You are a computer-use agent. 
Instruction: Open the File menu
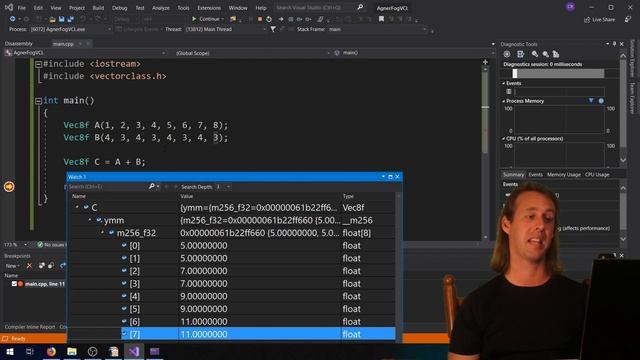tap(22, 8)
